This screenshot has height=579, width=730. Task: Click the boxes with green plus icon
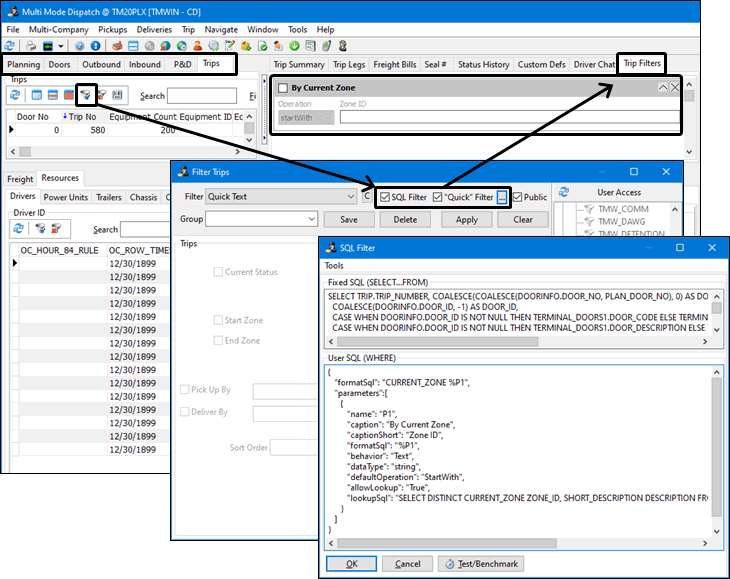[x=246, y=46]
